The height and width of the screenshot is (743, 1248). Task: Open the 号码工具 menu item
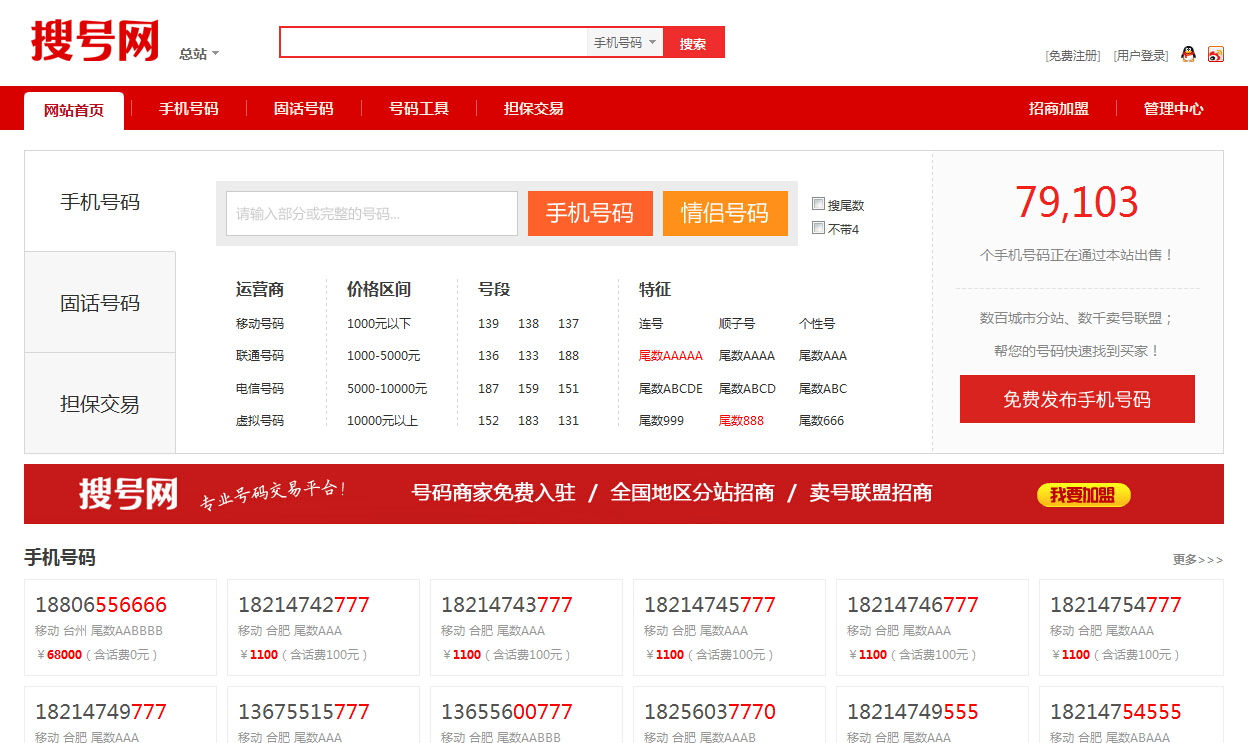click(x=419, y=108)
